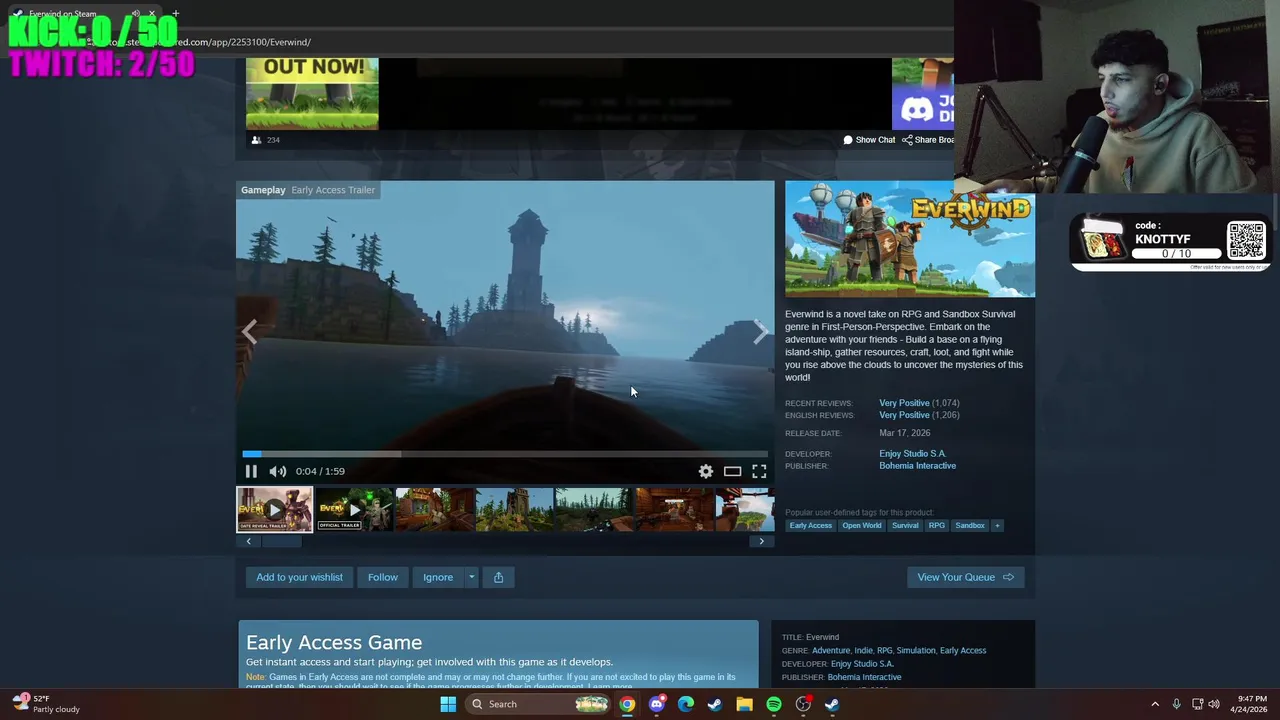Mute the trailer volume icon
This screenshot has height=720, width=1280.
point(278,471)
